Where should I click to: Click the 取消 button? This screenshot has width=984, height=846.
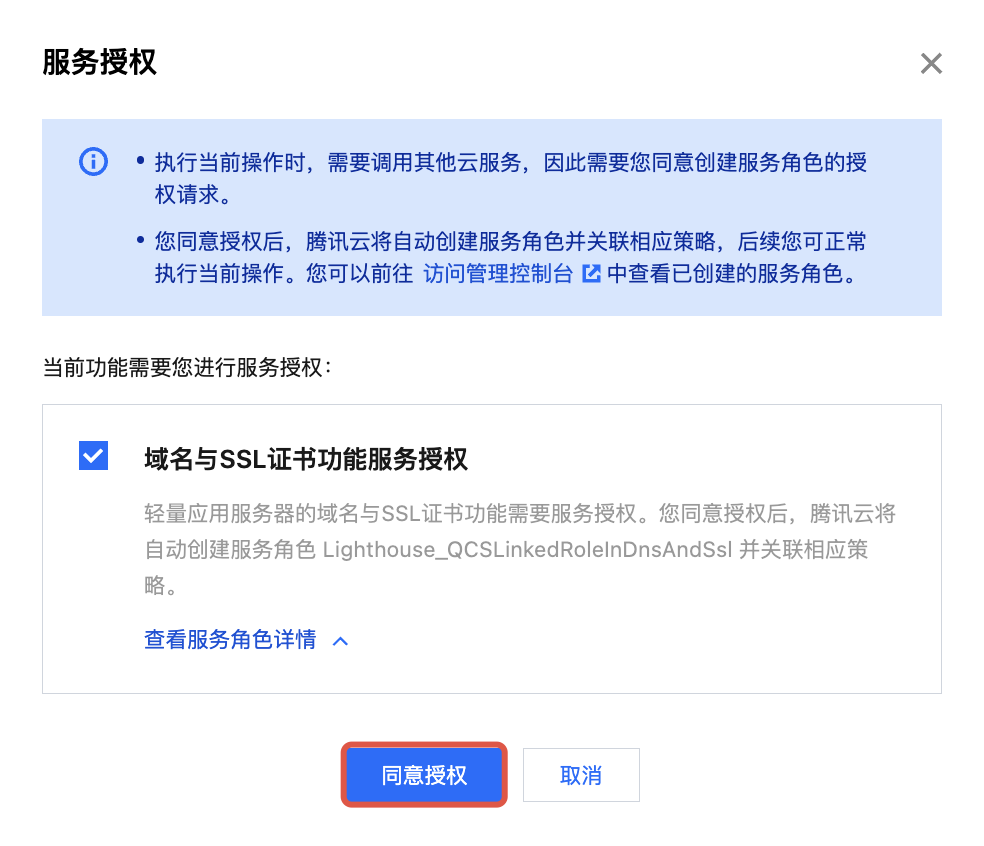pos(581,775)
